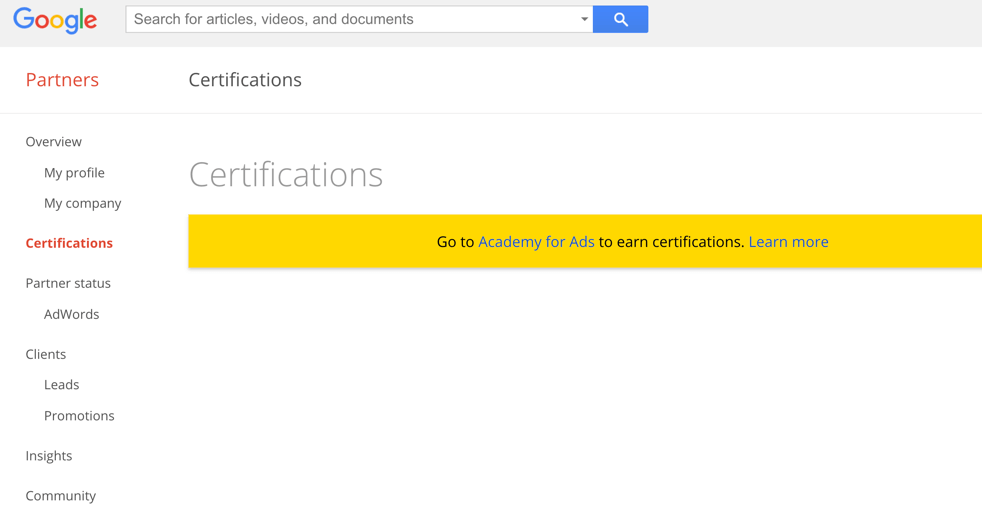
Task: Click the blue magnifier search button
Action: [x=621, y=19]
